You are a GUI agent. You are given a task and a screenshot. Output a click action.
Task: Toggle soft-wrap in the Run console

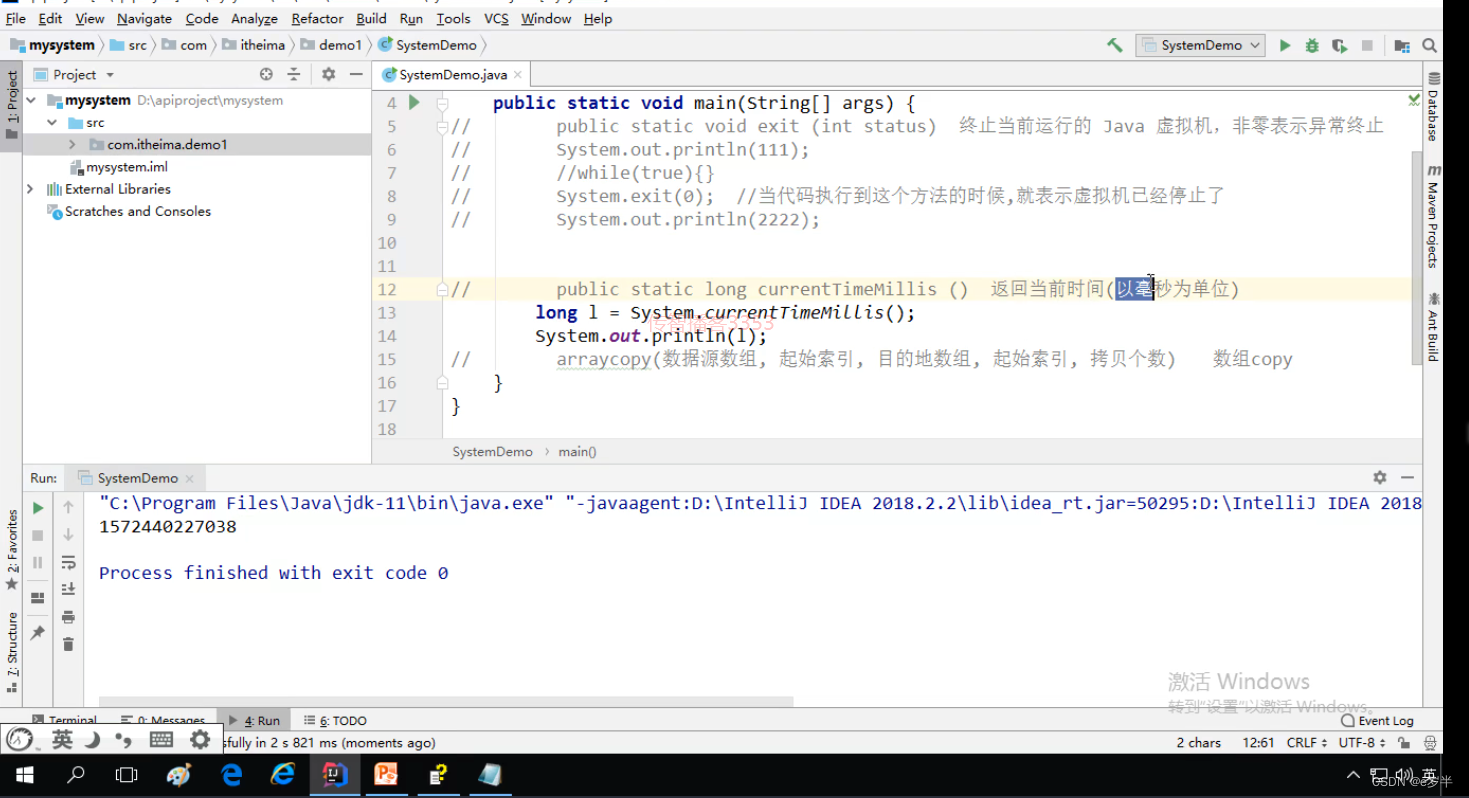point(67,562)
